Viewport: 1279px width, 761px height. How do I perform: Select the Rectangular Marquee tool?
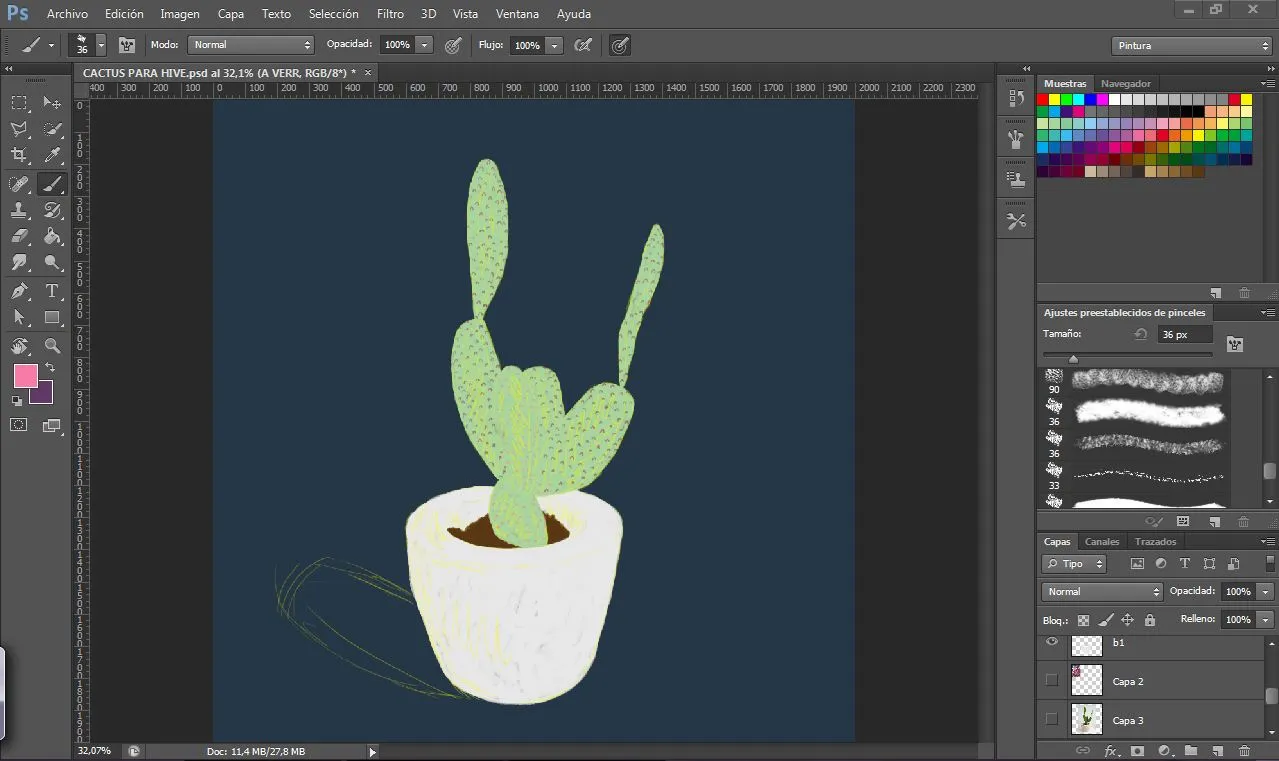click(19, 103)
